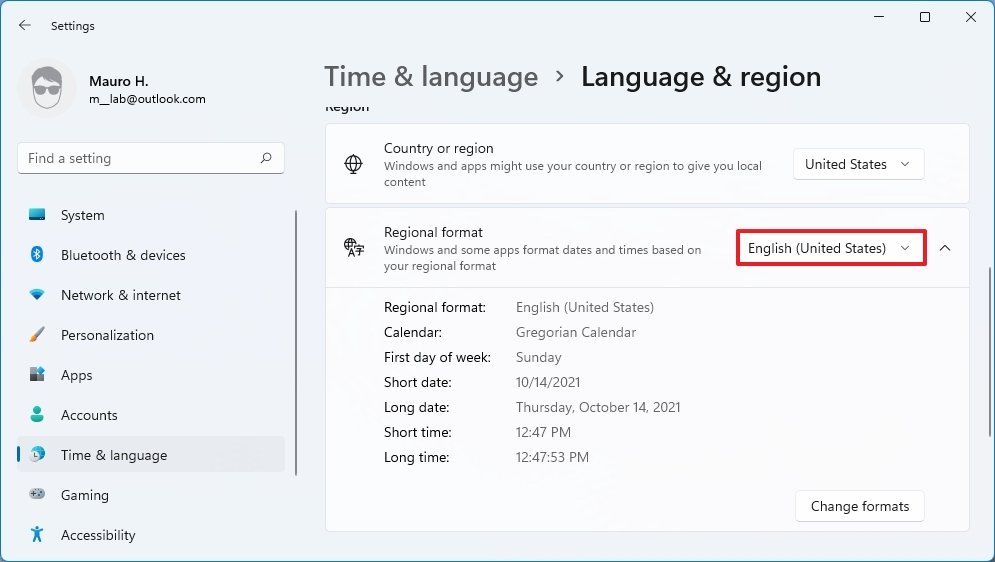
Task: Click the Change formats button
Action: pos(859,506)
